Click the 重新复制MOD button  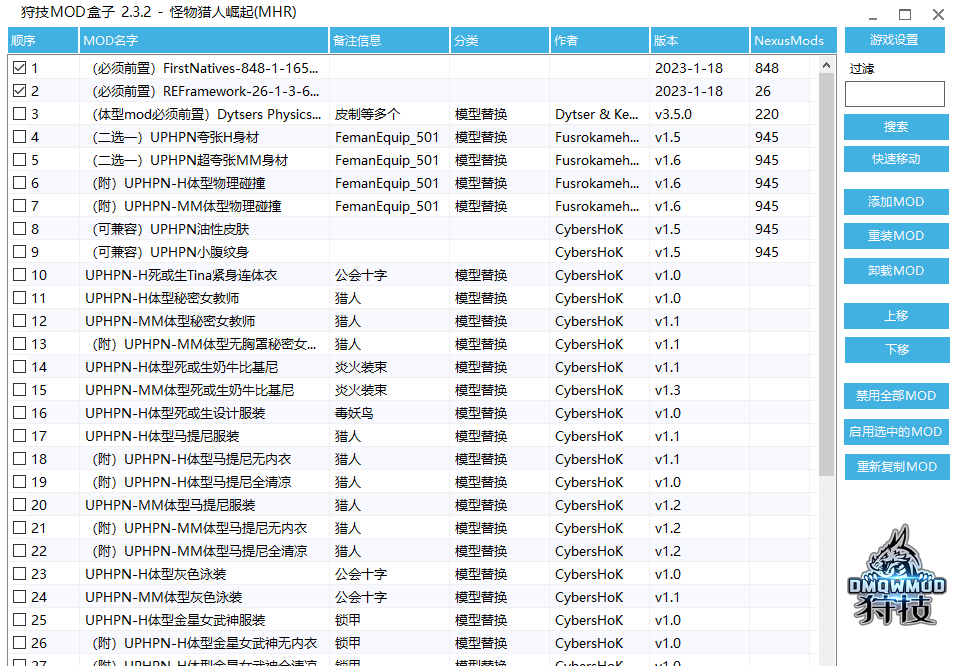click(896, 467)
